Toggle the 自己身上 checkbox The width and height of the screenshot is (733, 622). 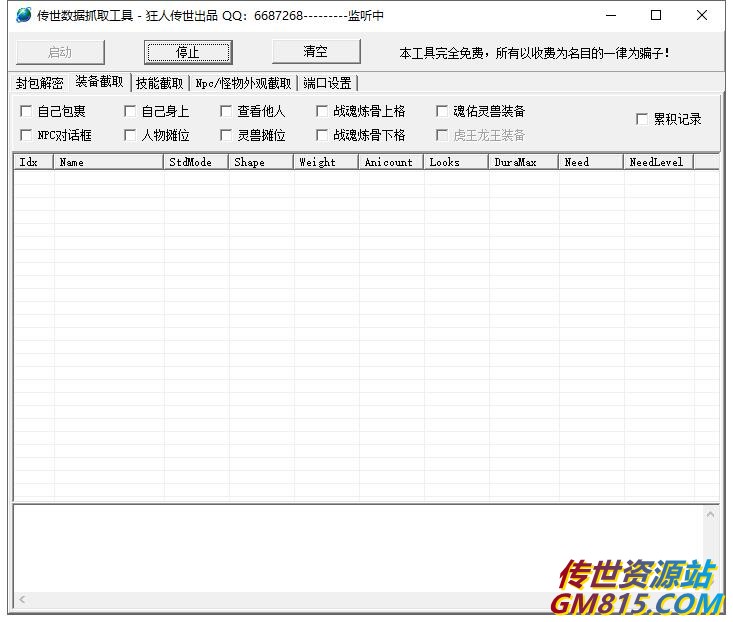[x=130, y=111]
